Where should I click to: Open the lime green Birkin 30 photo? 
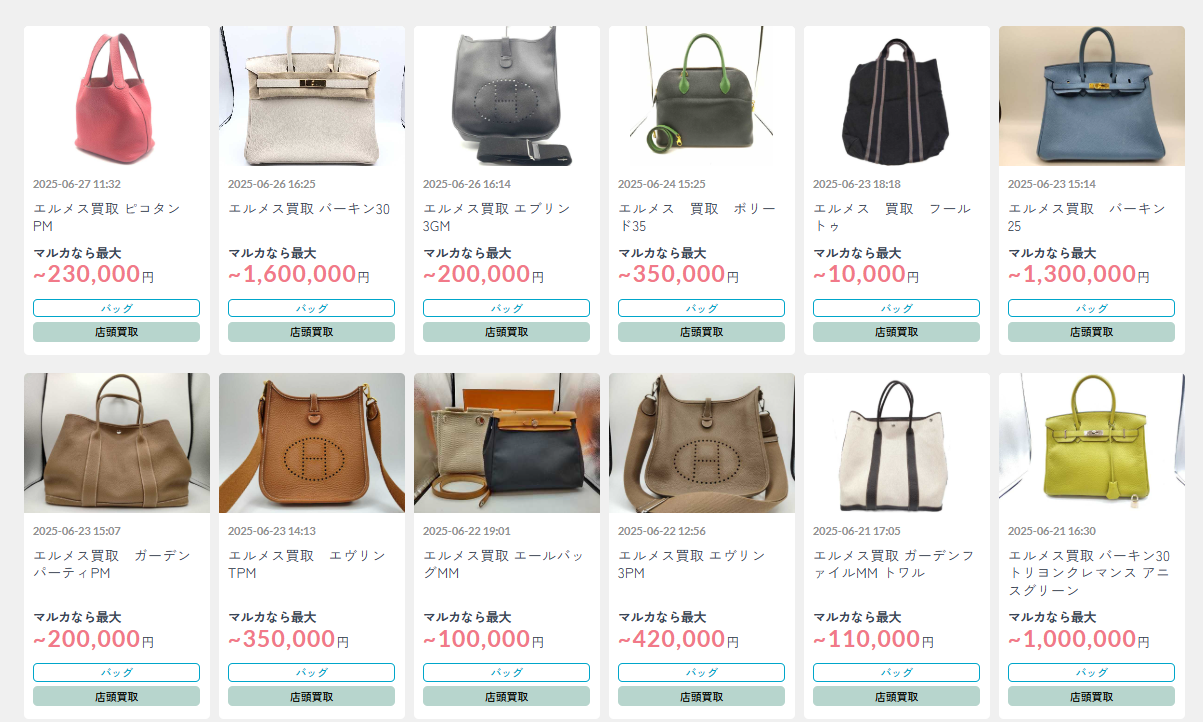point(1092,443)
